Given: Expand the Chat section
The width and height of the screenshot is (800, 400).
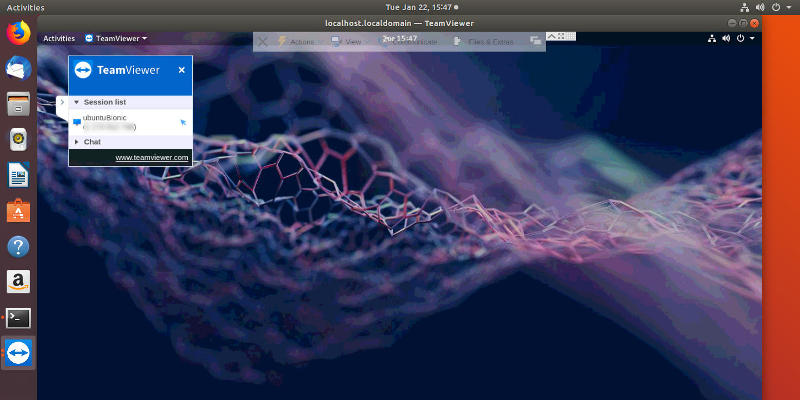Looking at the screenshot, I should (x=77, y=142).
